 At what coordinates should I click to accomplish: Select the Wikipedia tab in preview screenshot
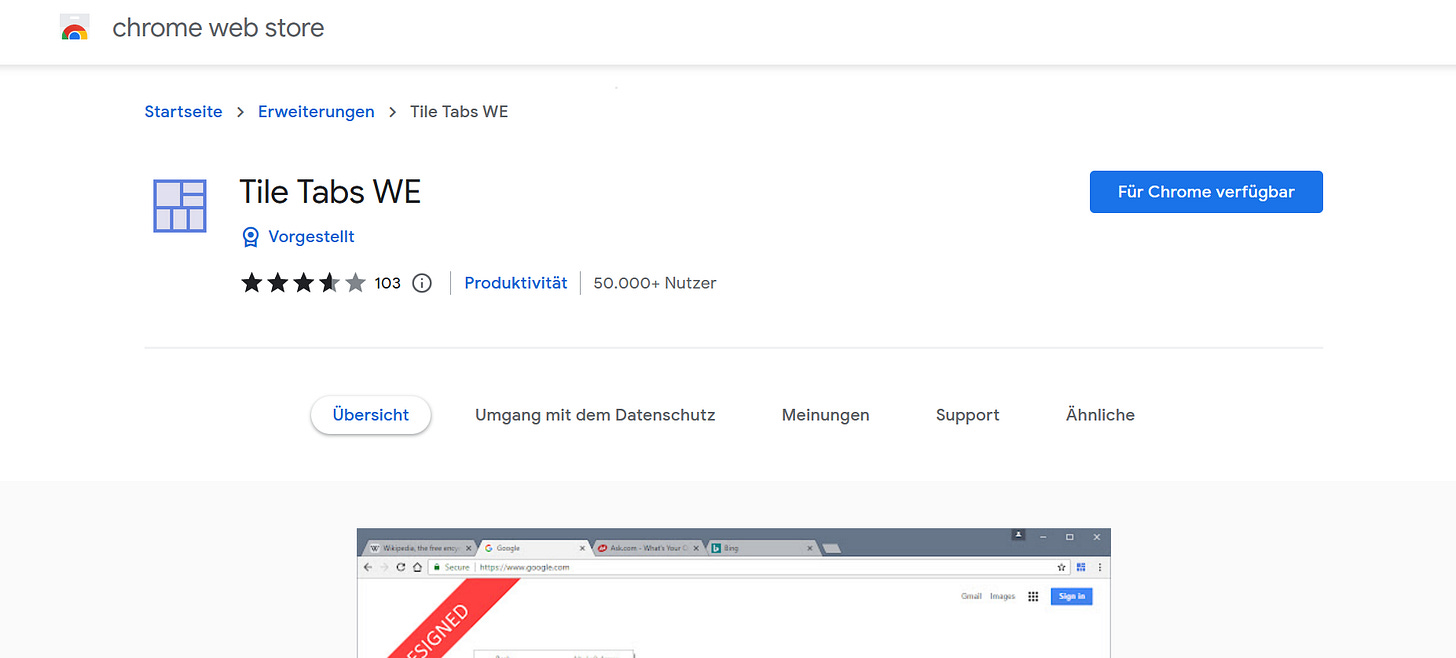[x=419, y=548]
